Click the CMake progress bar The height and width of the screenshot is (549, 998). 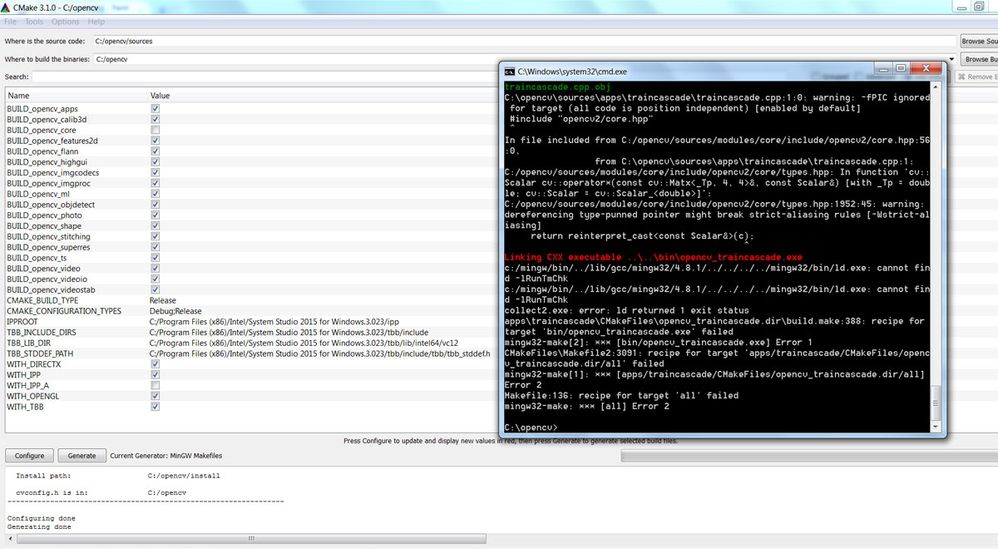(809, 456)
